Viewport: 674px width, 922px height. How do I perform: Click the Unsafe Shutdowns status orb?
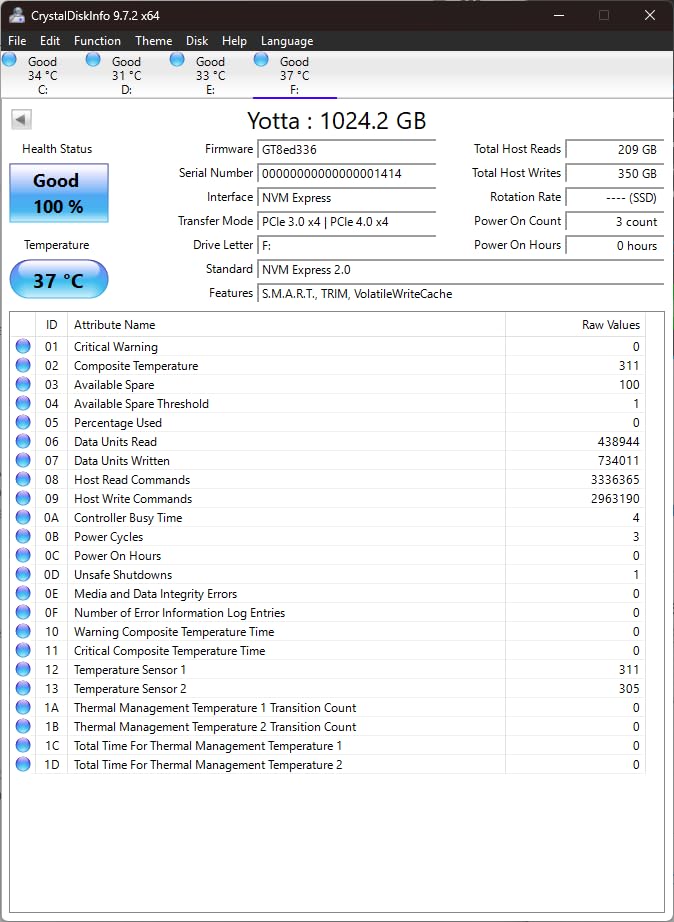point(23,574)
